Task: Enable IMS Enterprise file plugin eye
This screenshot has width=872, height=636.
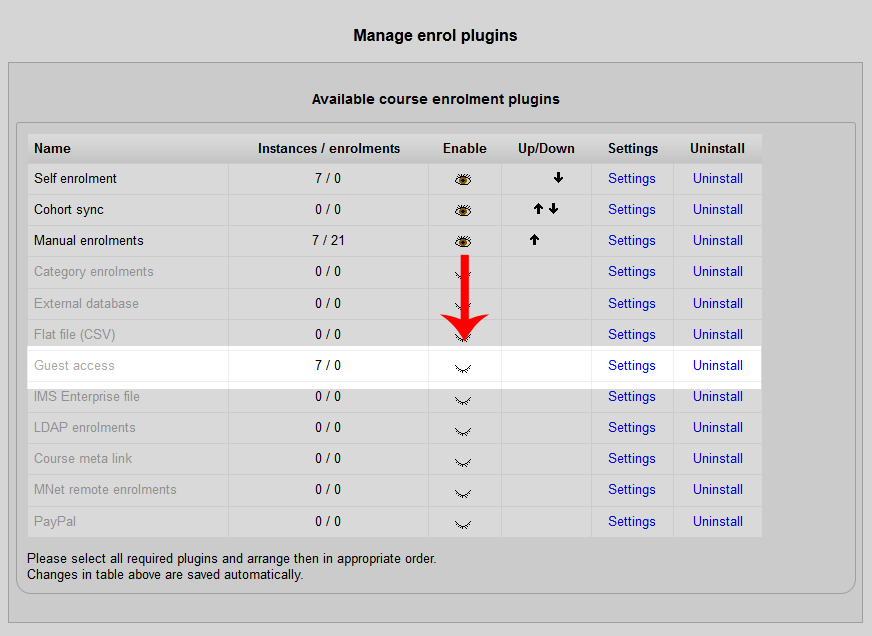Action: [x=463, y=400]
